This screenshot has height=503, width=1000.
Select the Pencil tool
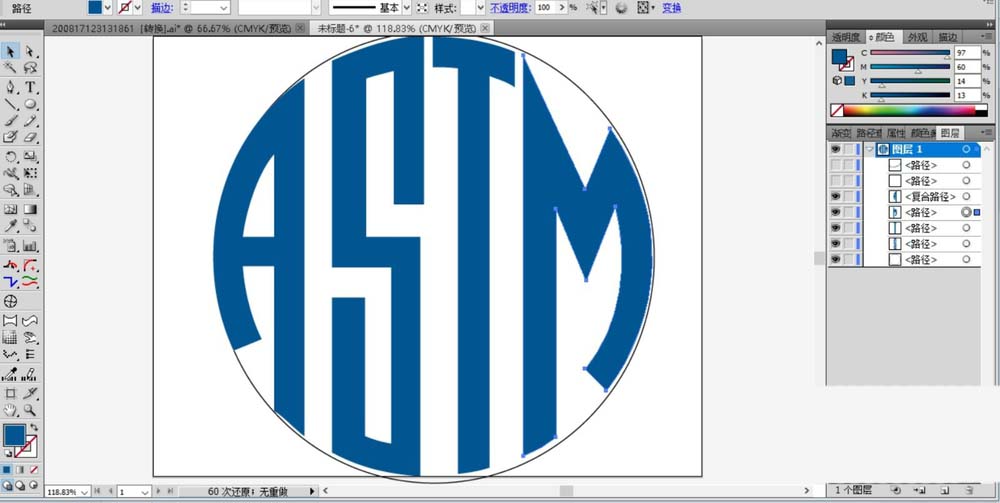click(30, 120)
